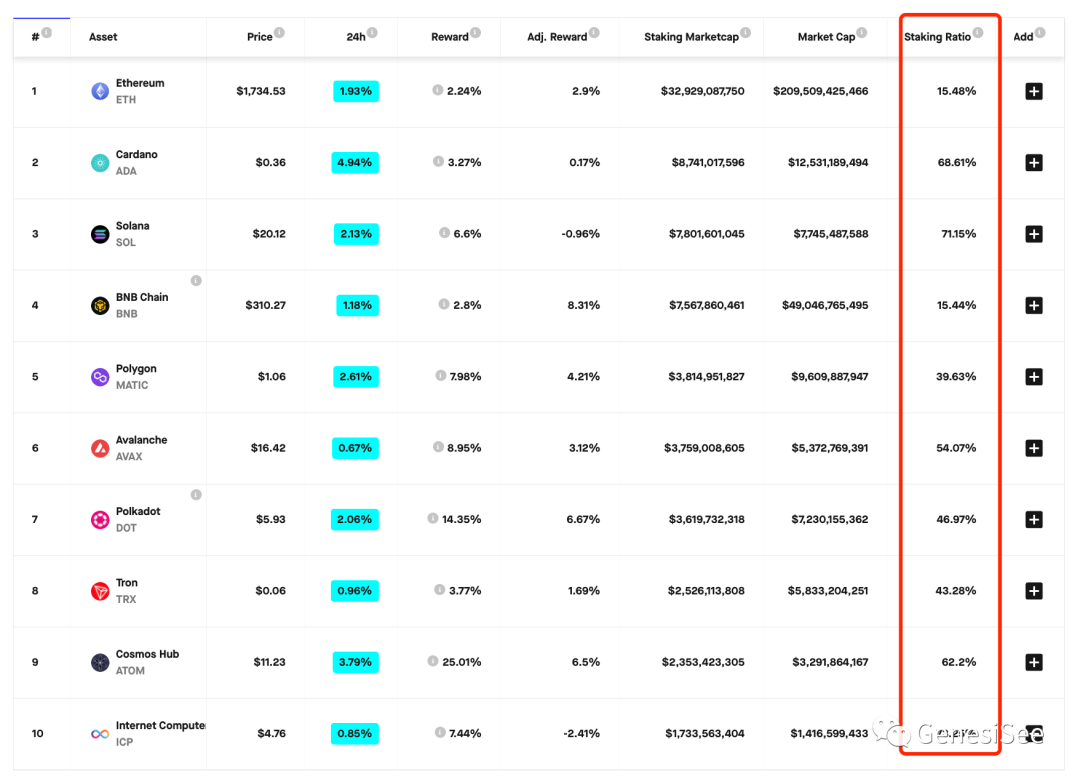
Task: Open info icon above BNB Chain asset
Action: pyautogui.click(x=196, y=280)
